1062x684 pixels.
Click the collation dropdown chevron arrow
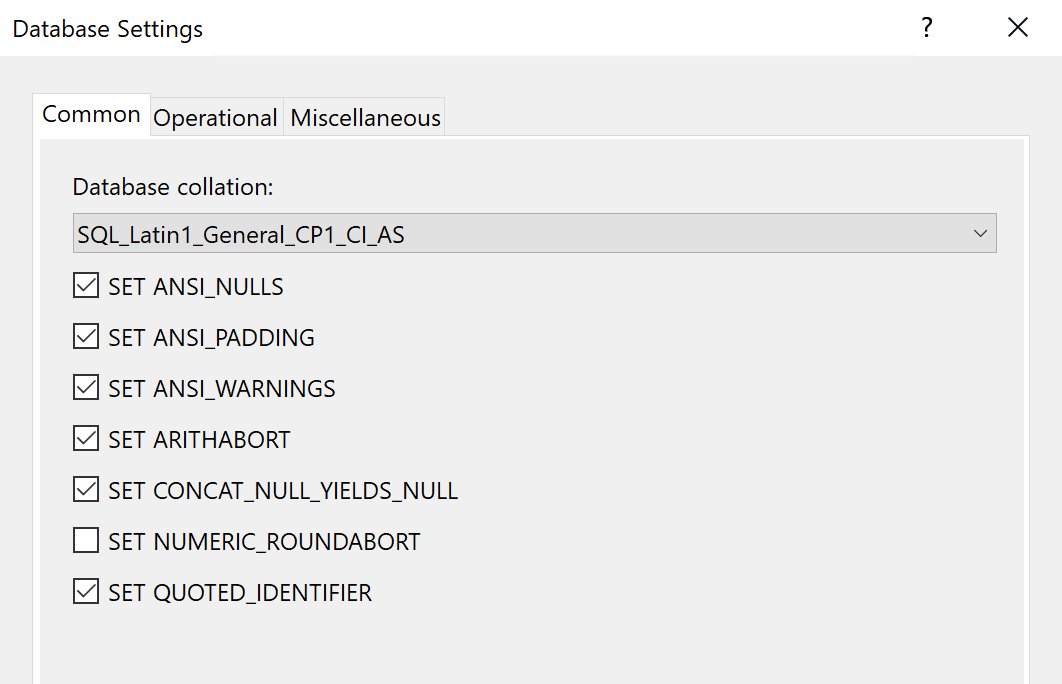click(980, 234)
